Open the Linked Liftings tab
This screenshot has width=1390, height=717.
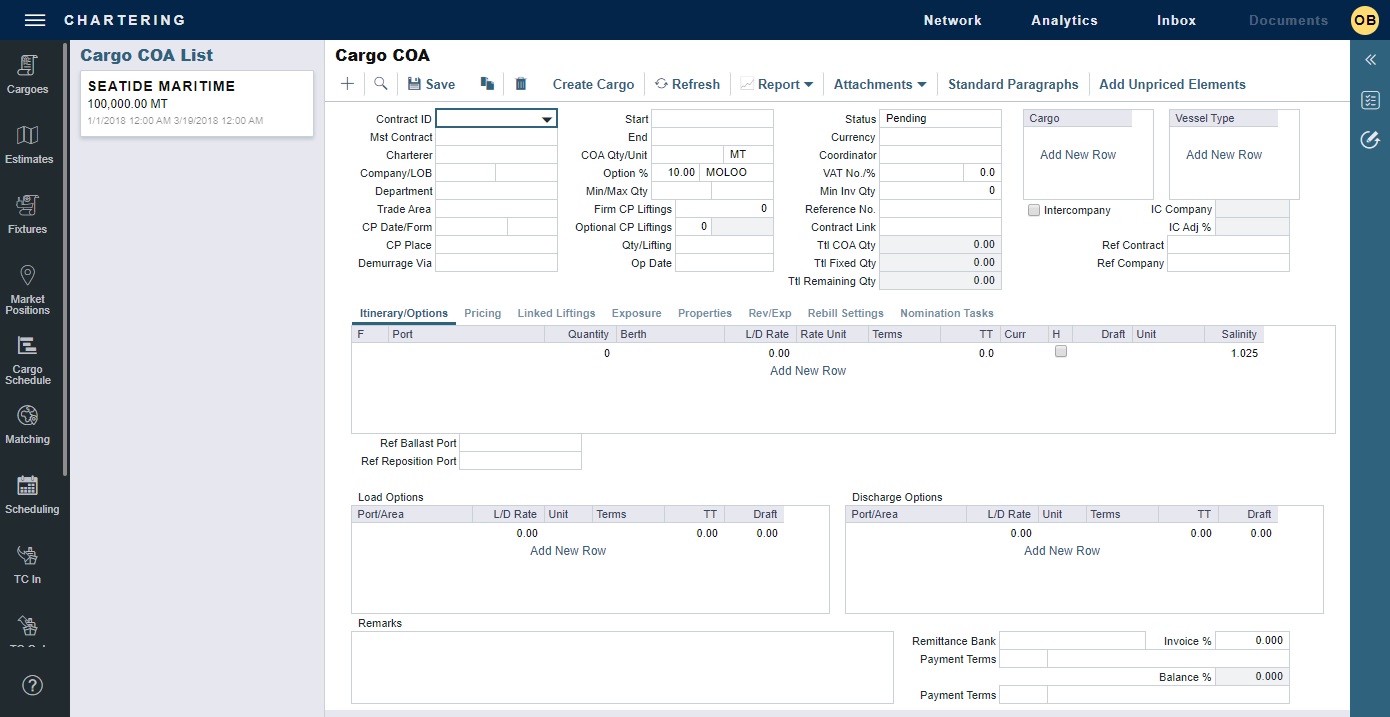point(556,314)
